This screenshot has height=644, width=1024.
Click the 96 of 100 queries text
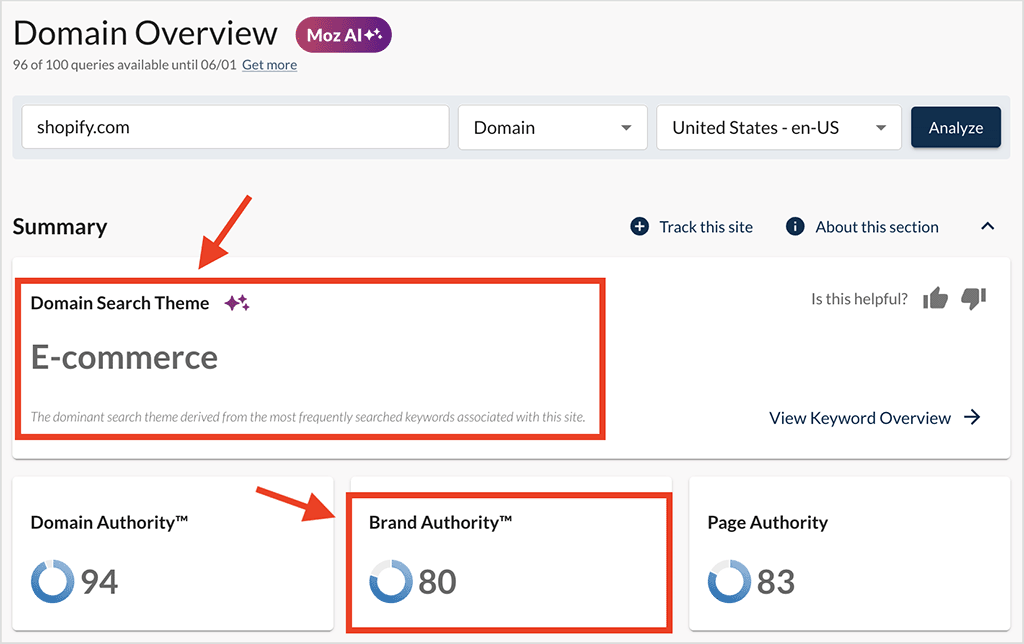pos(125,65)
